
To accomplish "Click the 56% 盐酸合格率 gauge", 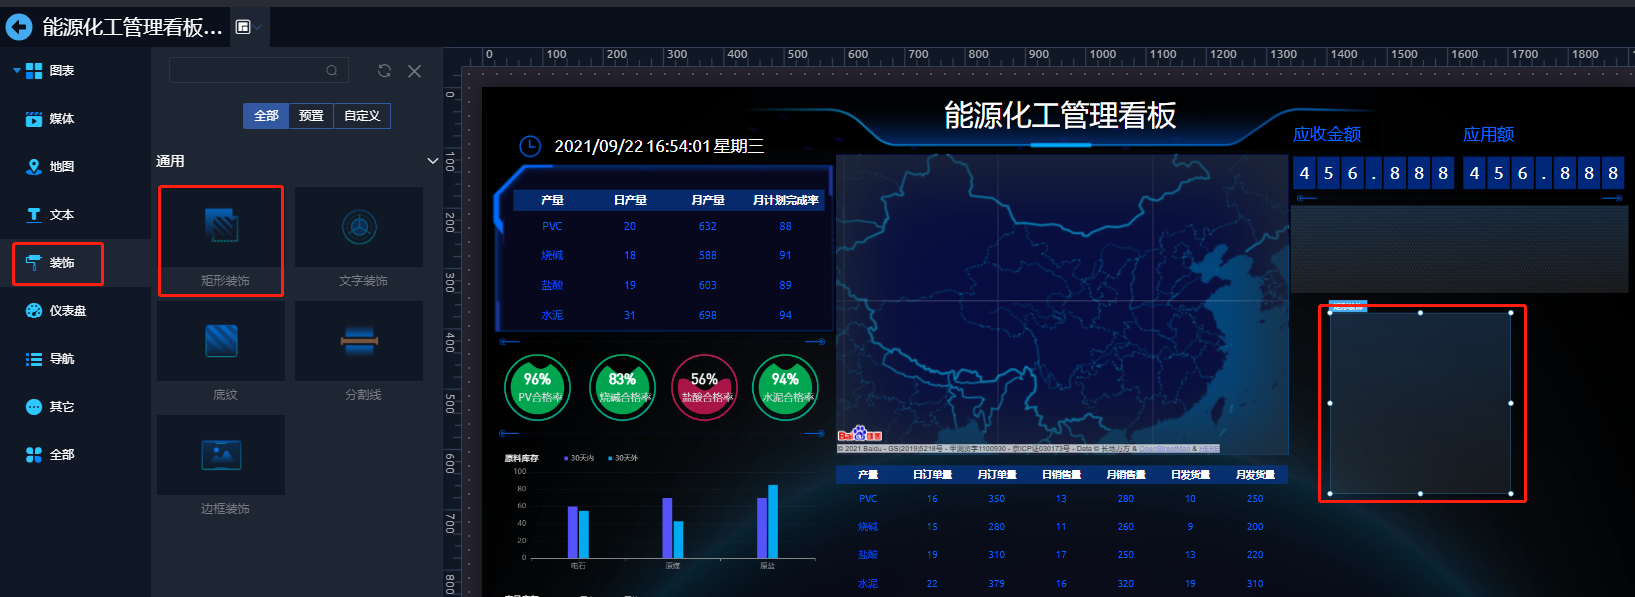I will coord(704,388).
